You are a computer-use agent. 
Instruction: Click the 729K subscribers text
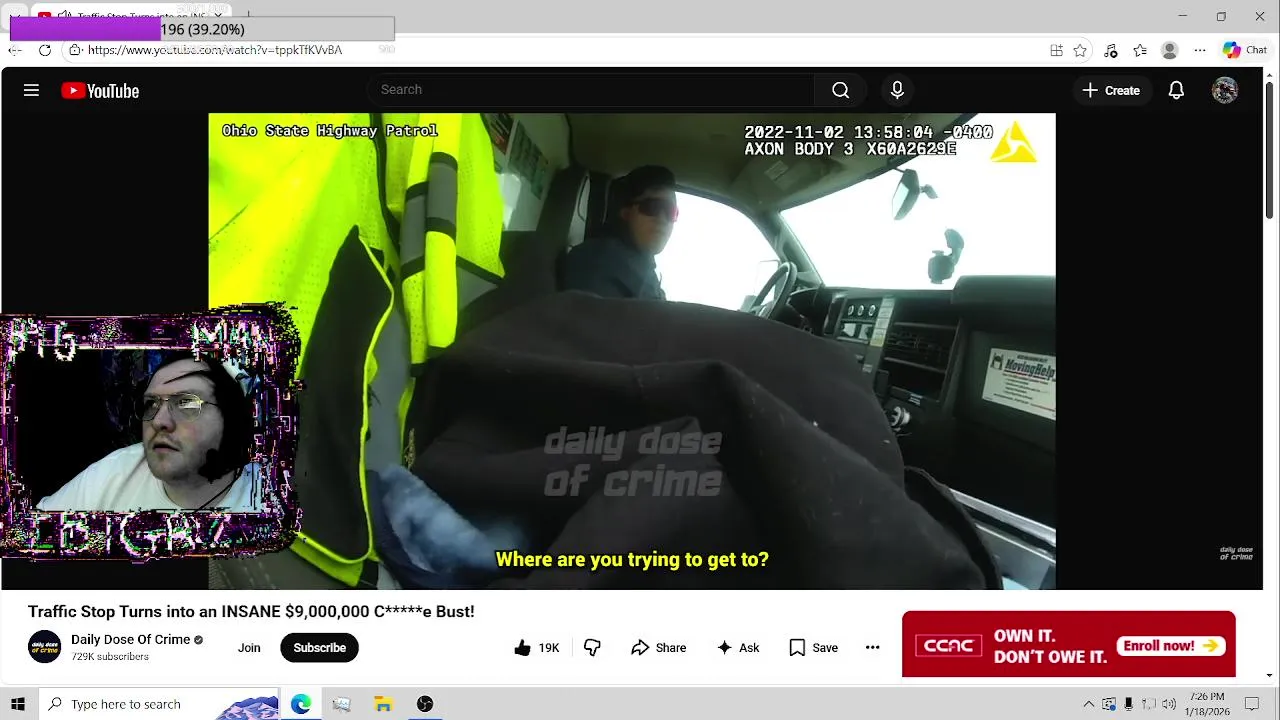point(110,657)
